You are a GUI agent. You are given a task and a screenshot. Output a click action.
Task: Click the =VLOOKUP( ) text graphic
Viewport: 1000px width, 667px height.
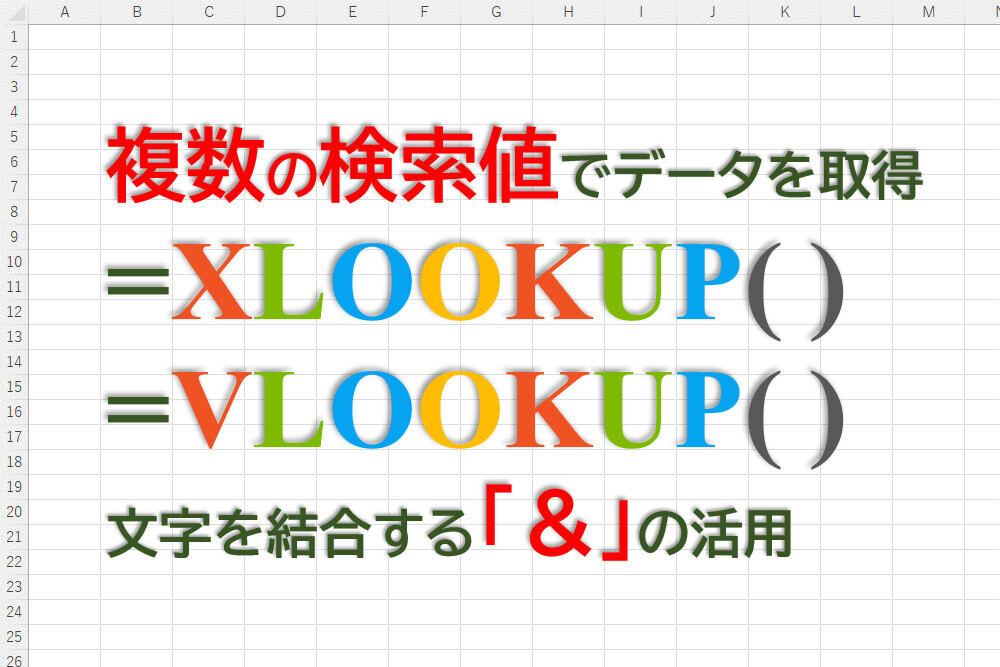(476, 418)
